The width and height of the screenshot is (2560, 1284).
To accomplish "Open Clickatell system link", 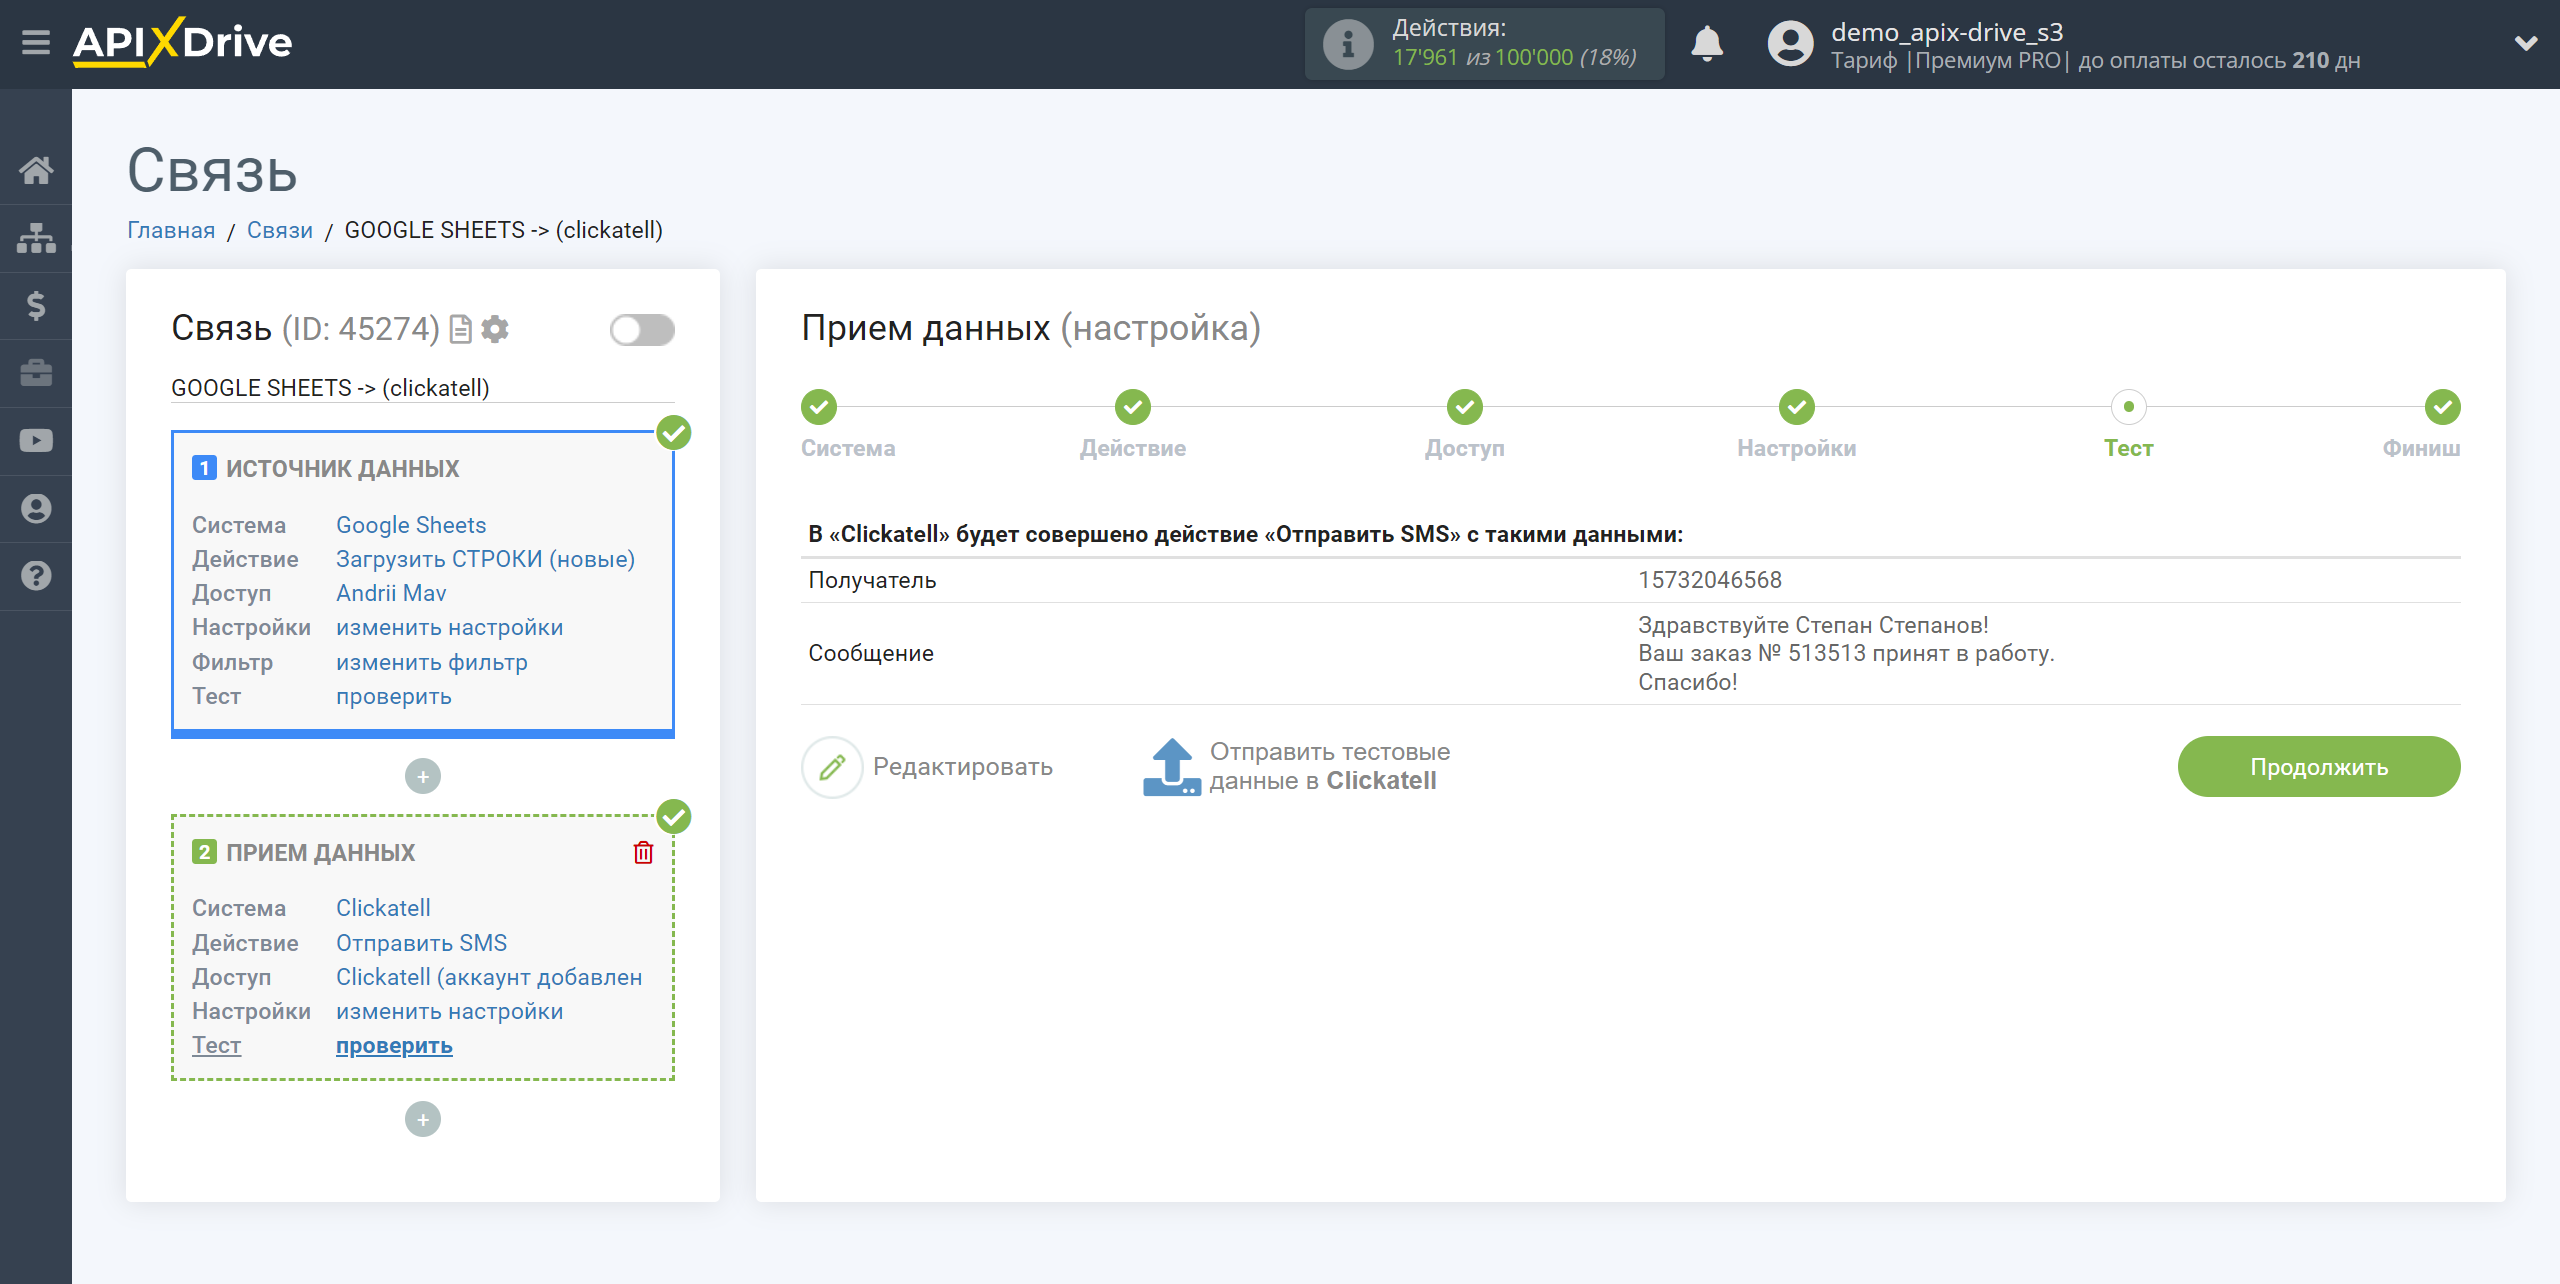I will coord(383,908).
